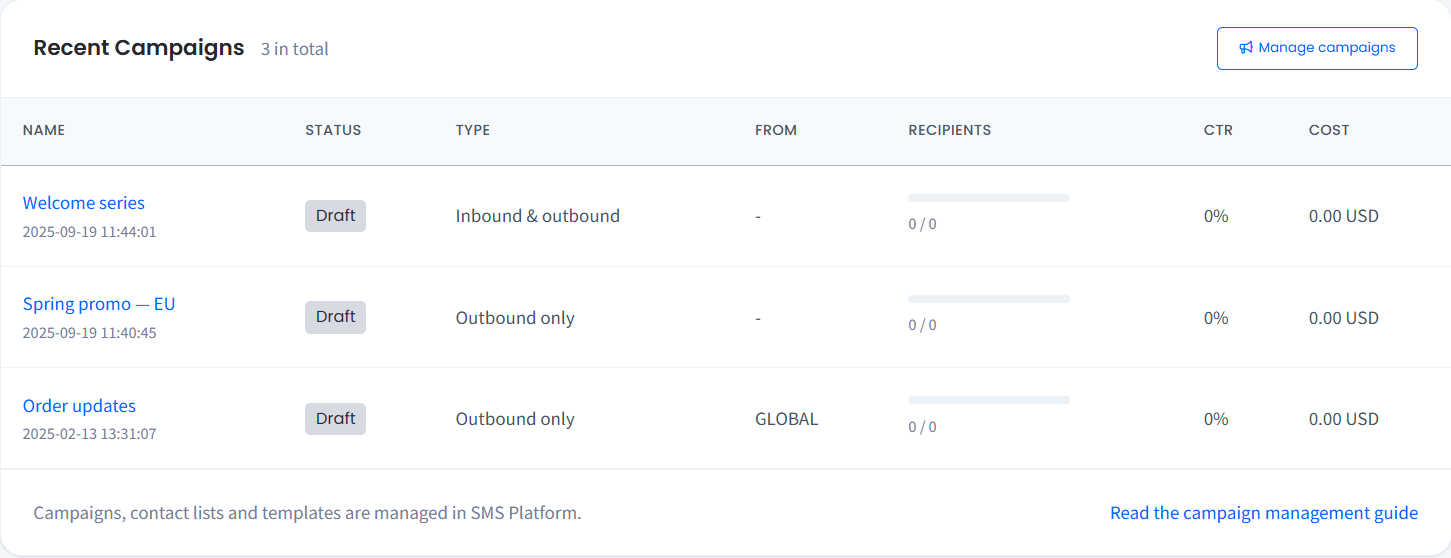Open the Order updates campaign
Viewport: 1451px width, 558px height.
coord(79,406)
